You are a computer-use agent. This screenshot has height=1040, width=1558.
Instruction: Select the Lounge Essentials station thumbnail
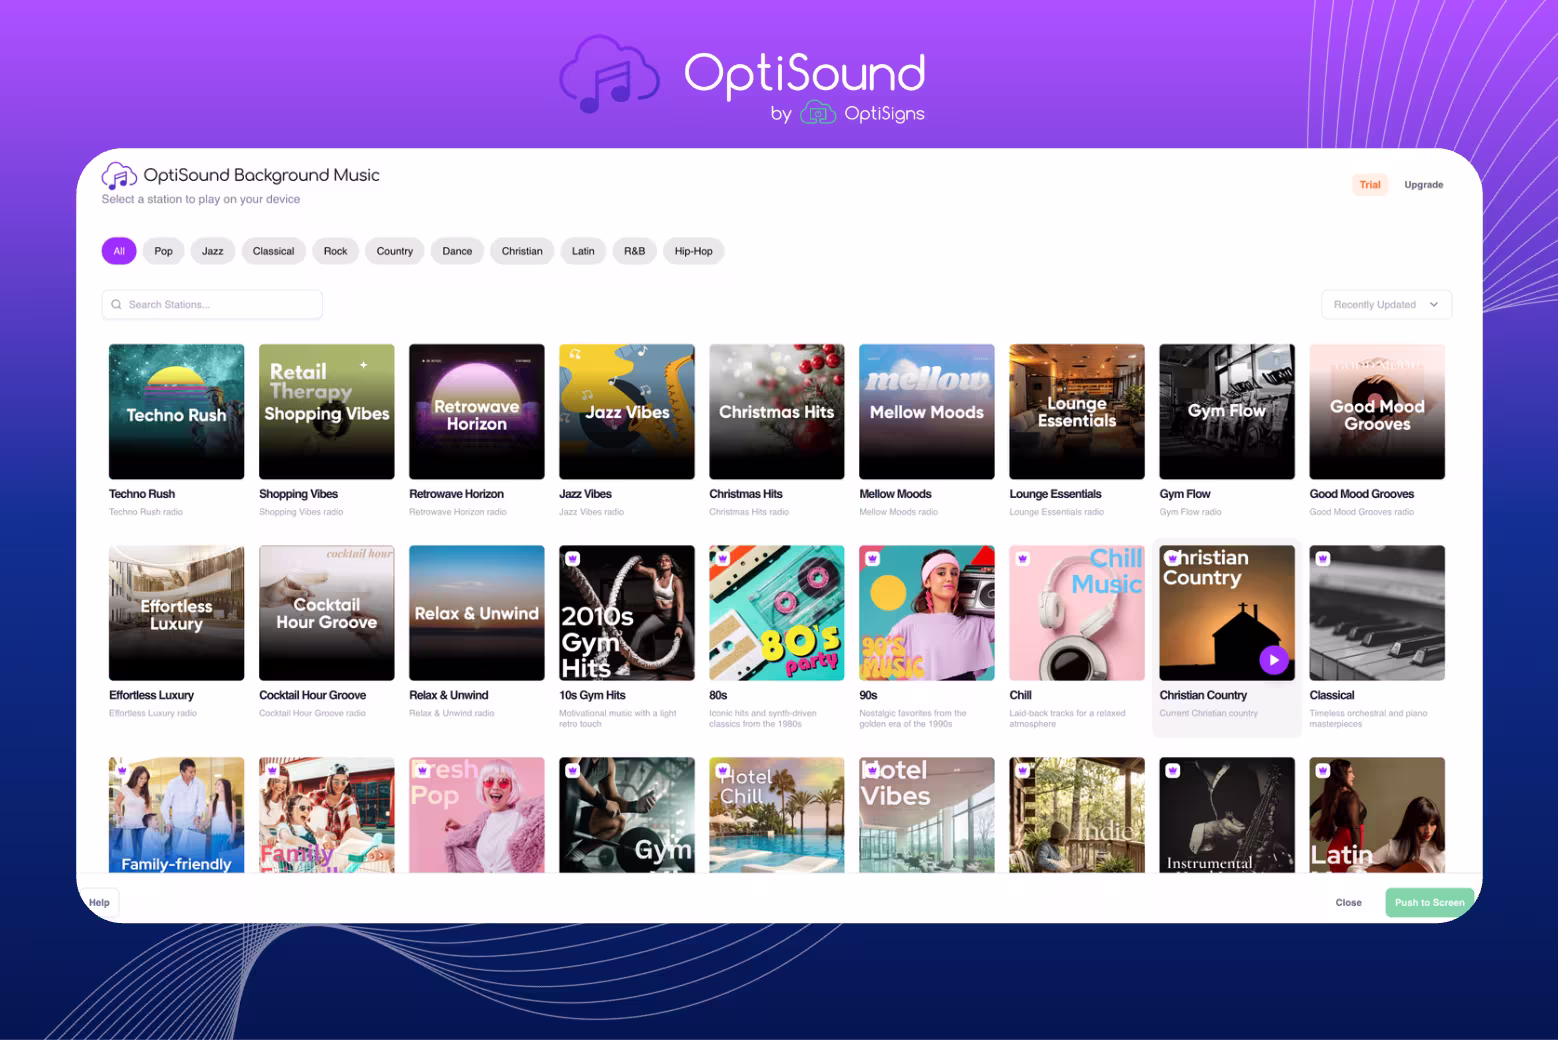click(x=1077, y=412)
